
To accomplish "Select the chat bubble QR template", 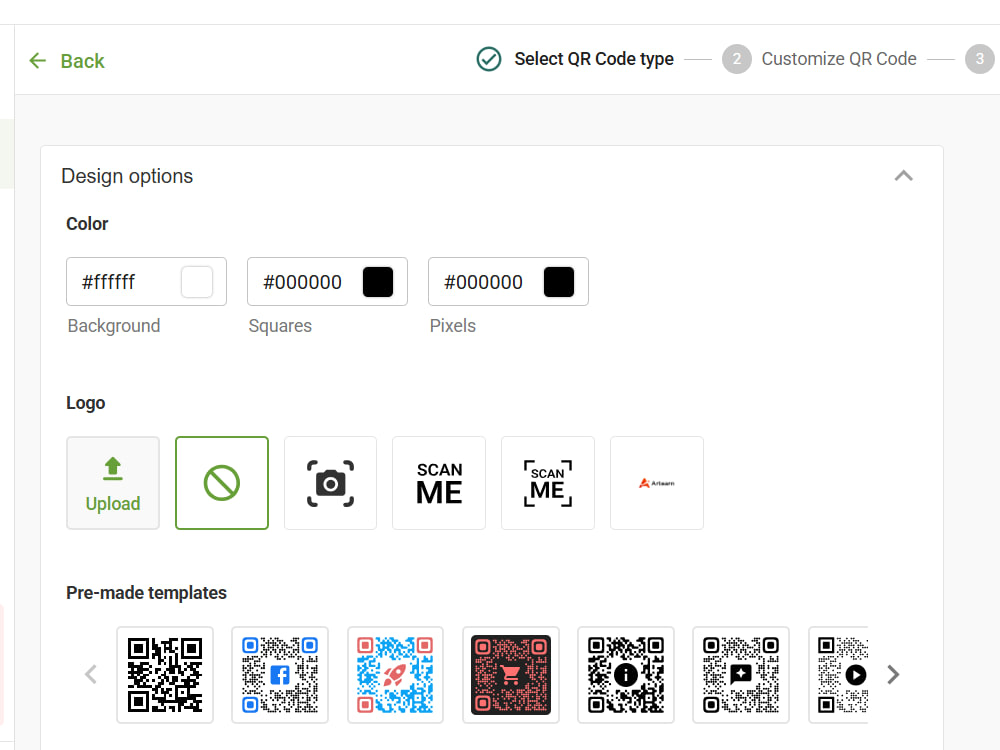I will click(741, 675).
